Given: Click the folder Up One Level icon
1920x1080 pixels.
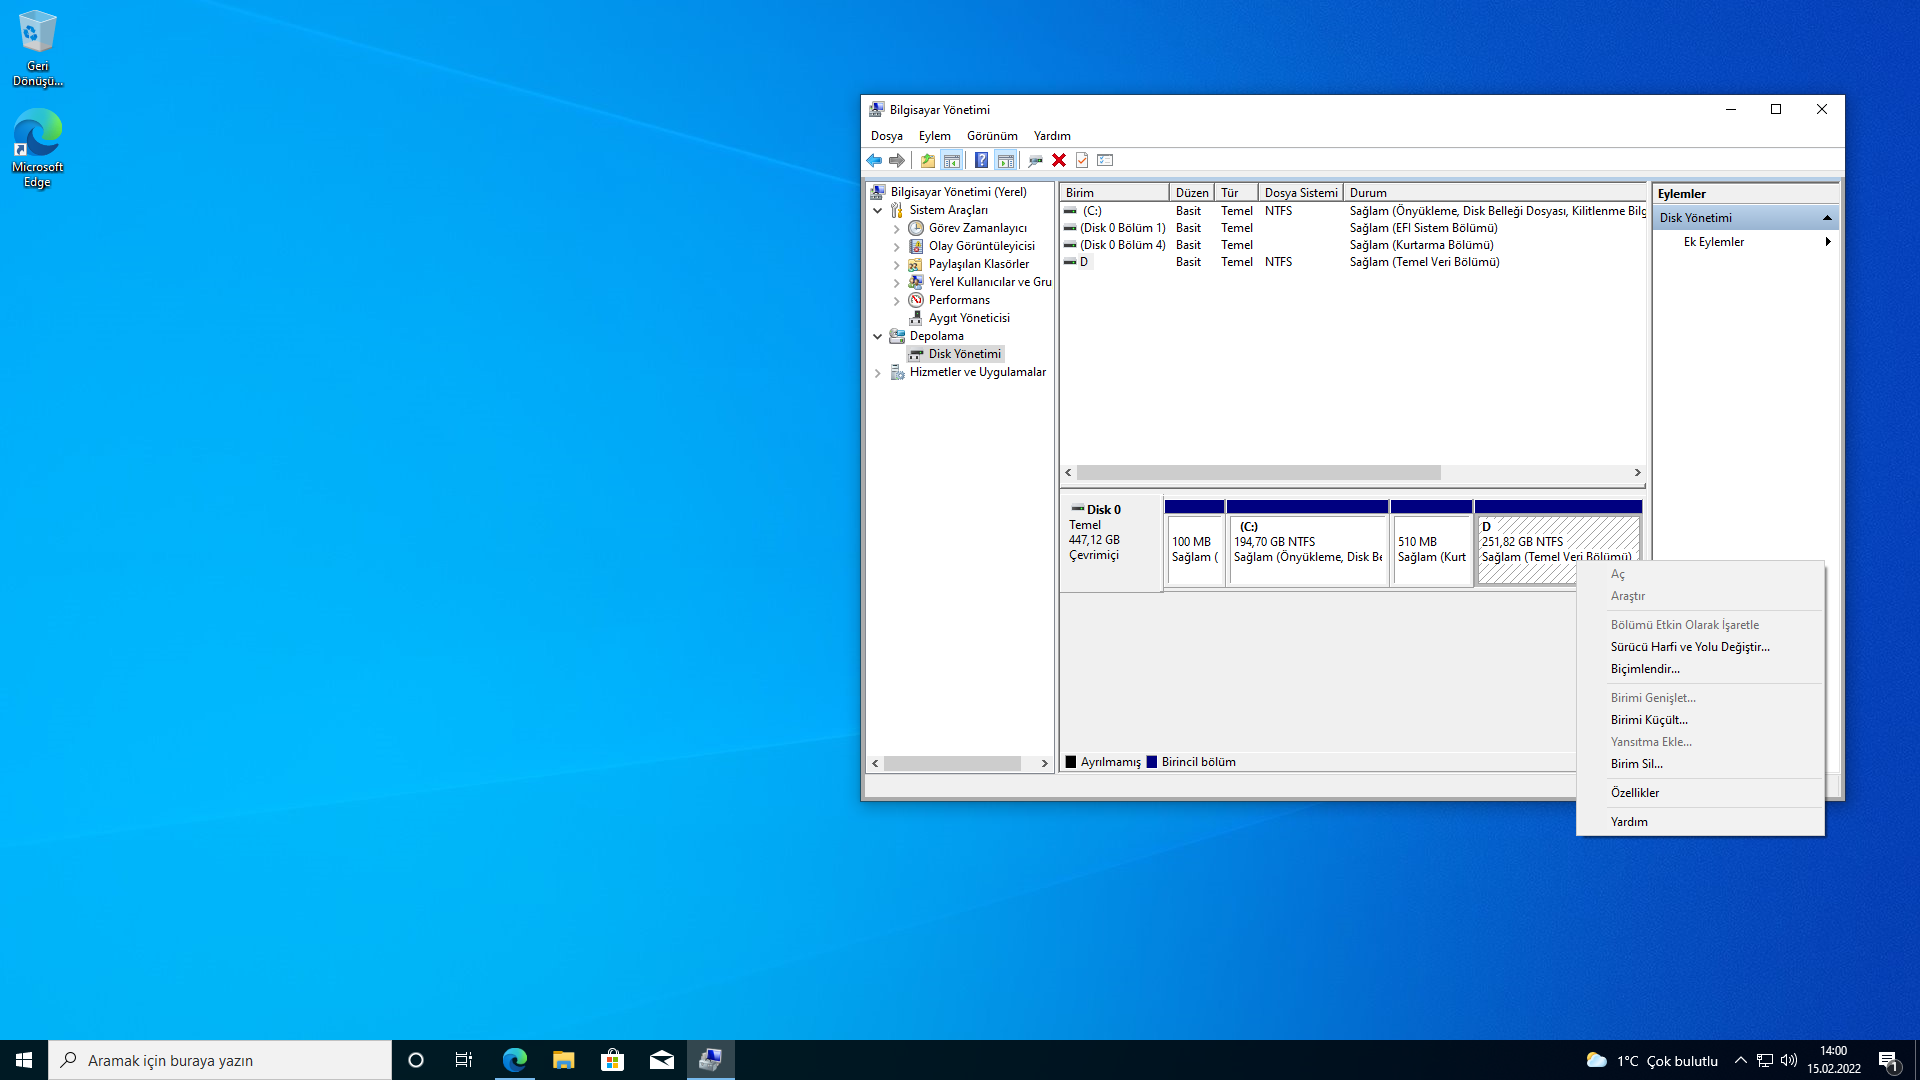Looking at the screenshot, I should (928, 160).
